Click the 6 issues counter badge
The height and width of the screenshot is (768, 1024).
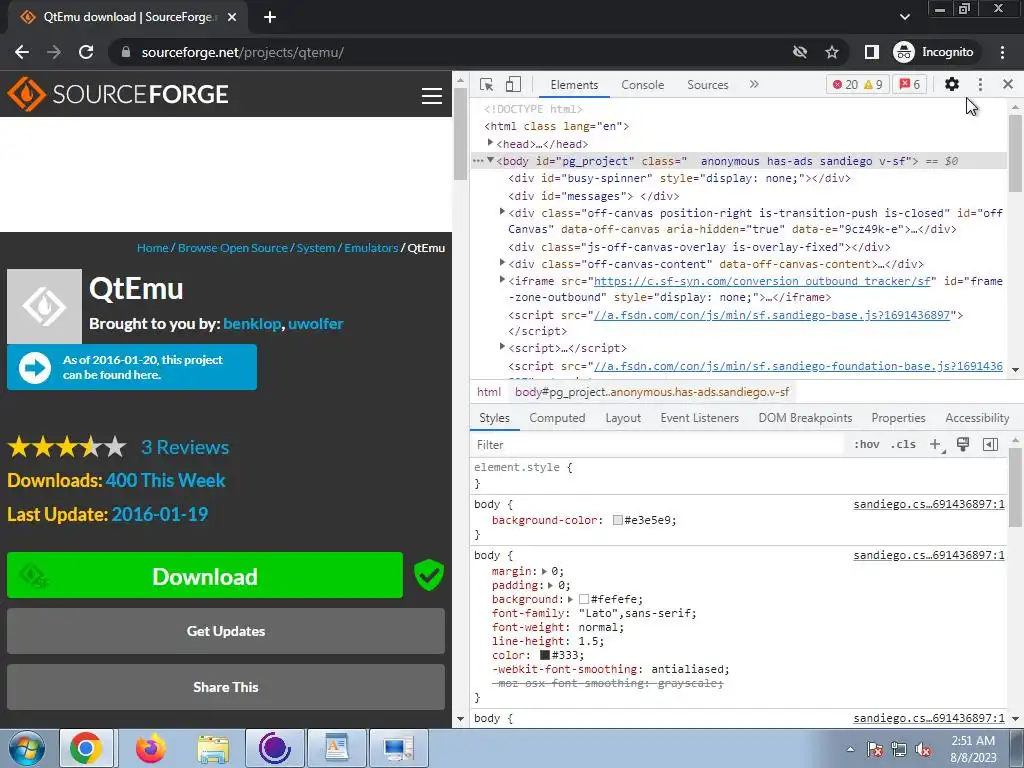[910, 85]
